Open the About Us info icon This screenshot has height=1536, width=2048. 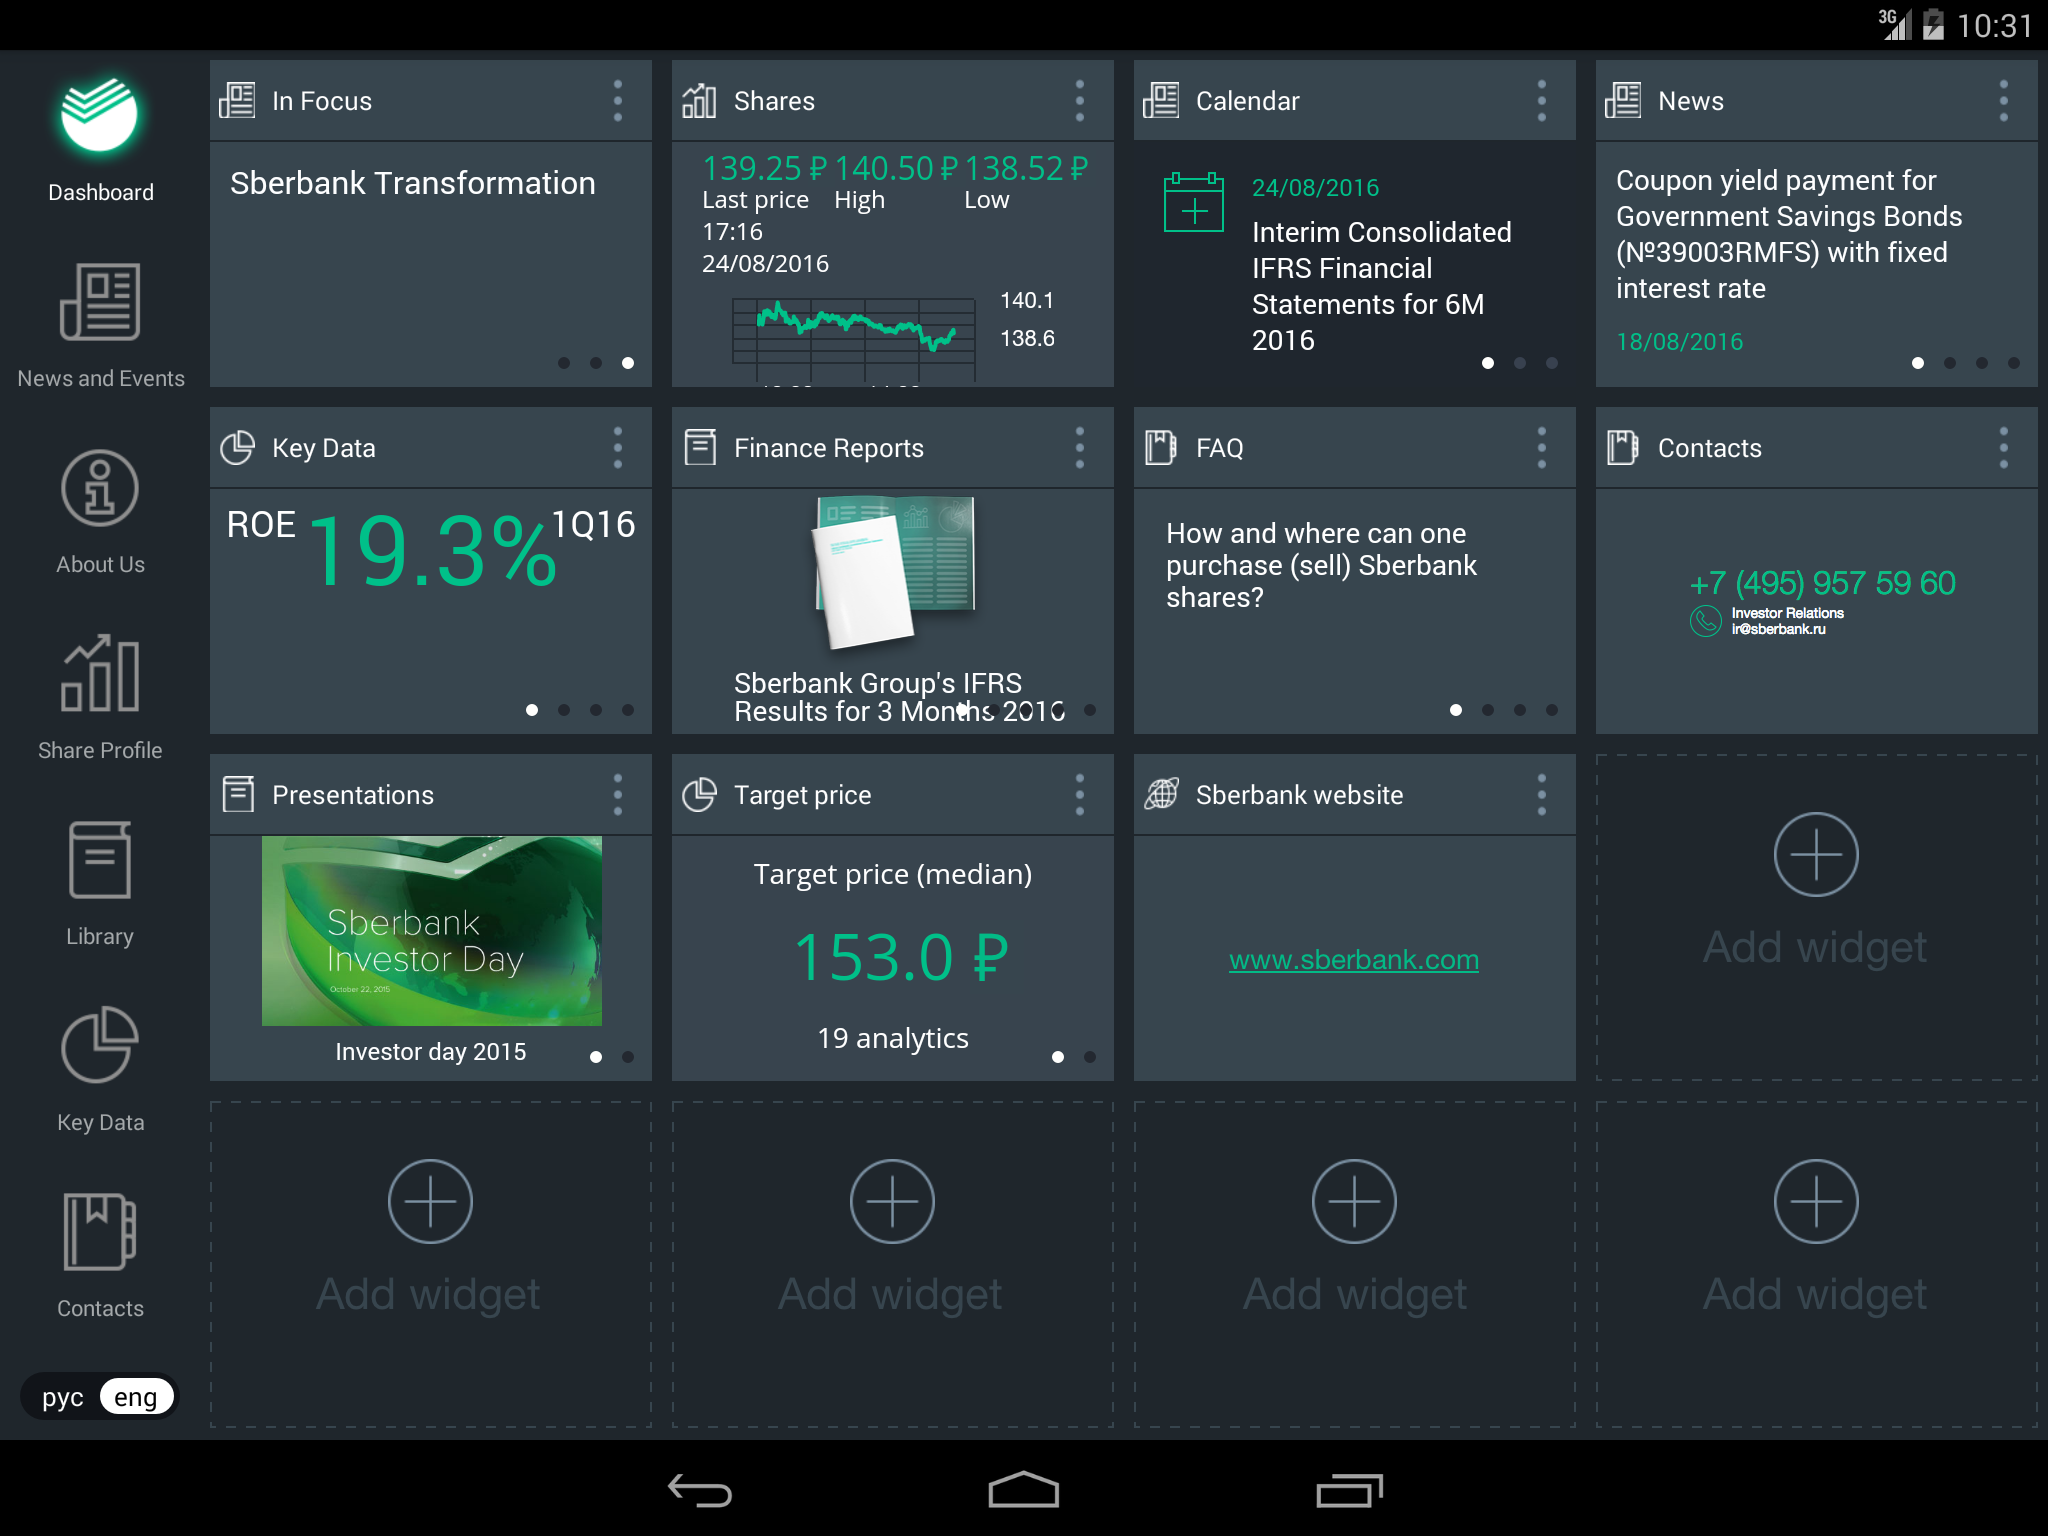coord(99,488)
